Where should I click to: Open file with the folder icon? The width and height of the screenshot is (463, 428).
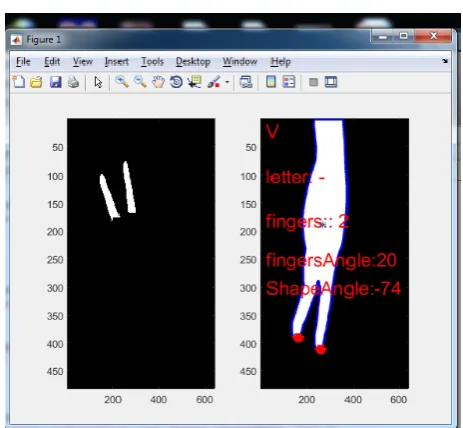[36, 82]
